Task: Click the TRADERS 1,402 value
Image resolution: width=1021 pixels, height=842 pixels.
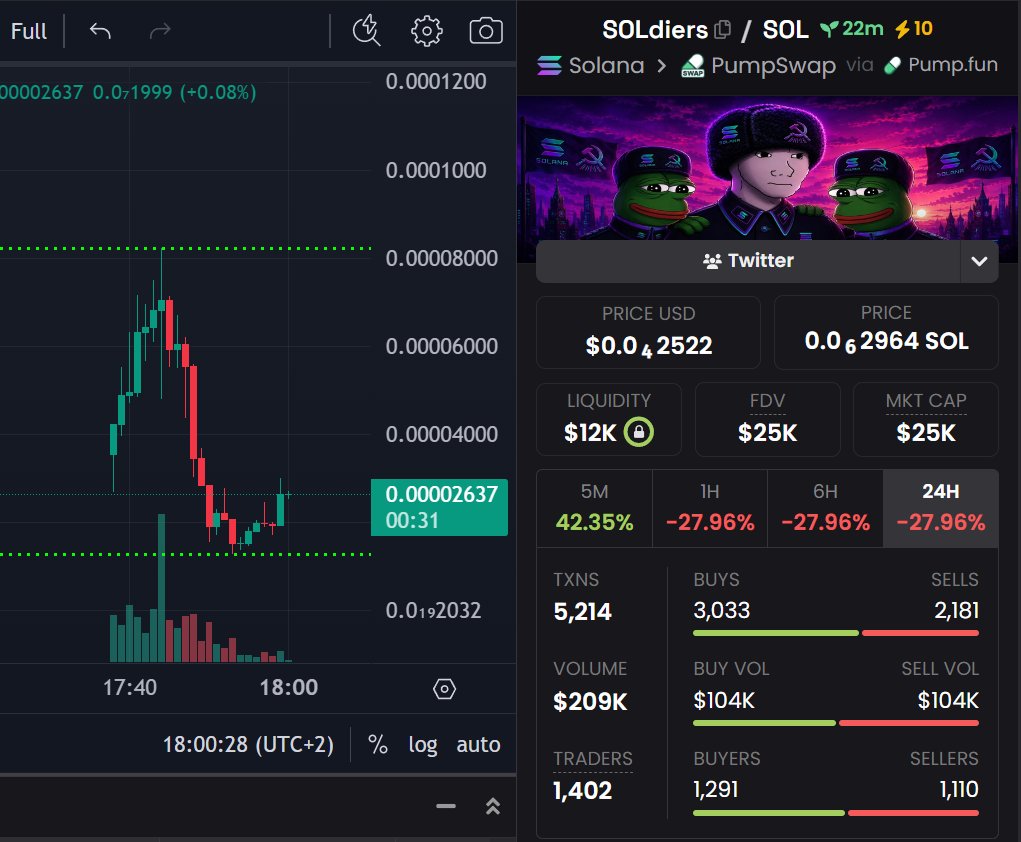Action: (x=582, y=790)
